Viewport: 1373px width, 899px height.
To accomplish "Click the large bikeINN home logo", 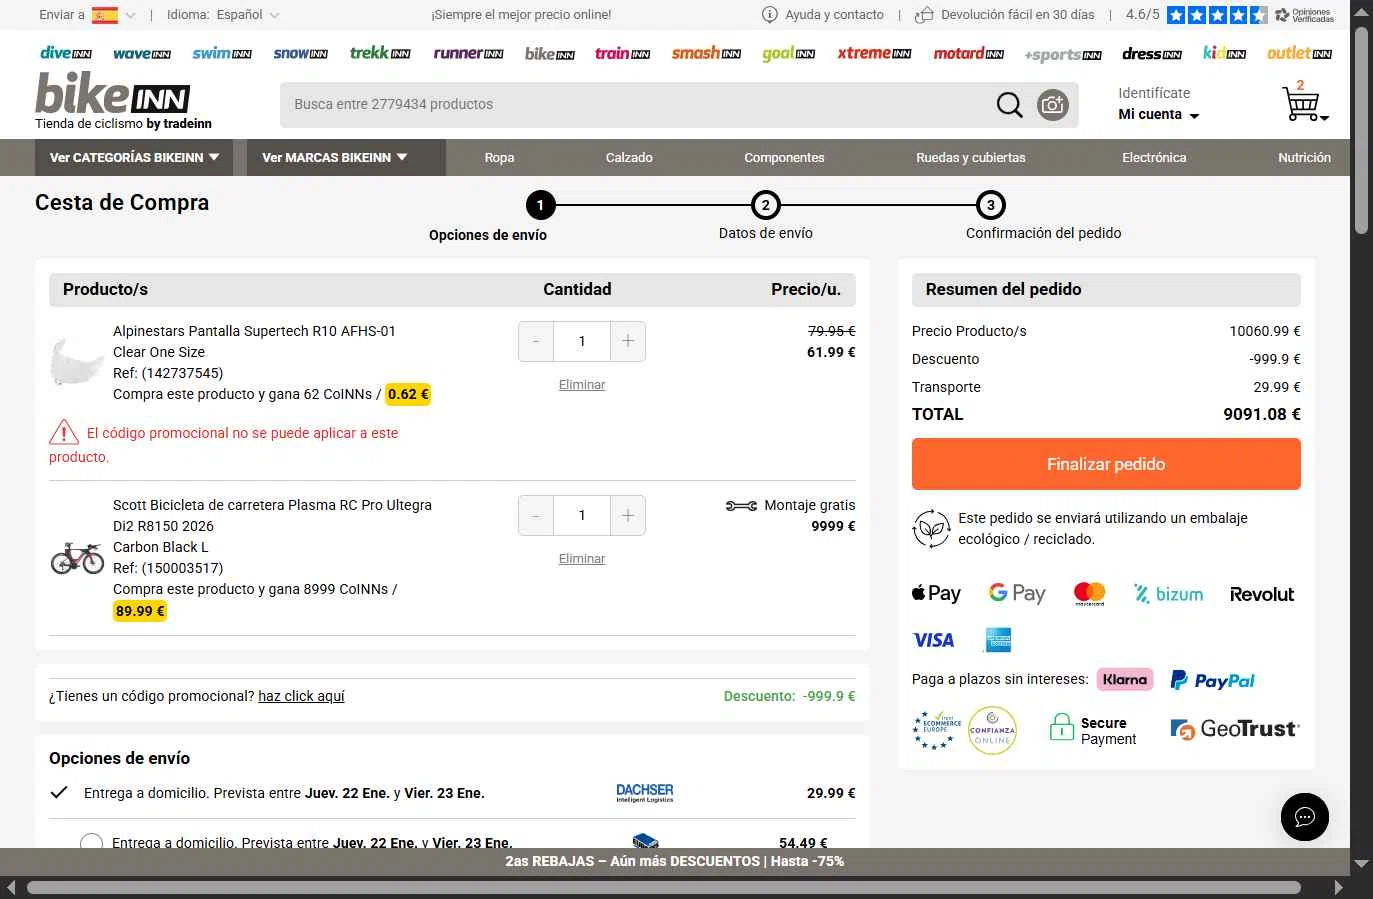I will 113,94.
